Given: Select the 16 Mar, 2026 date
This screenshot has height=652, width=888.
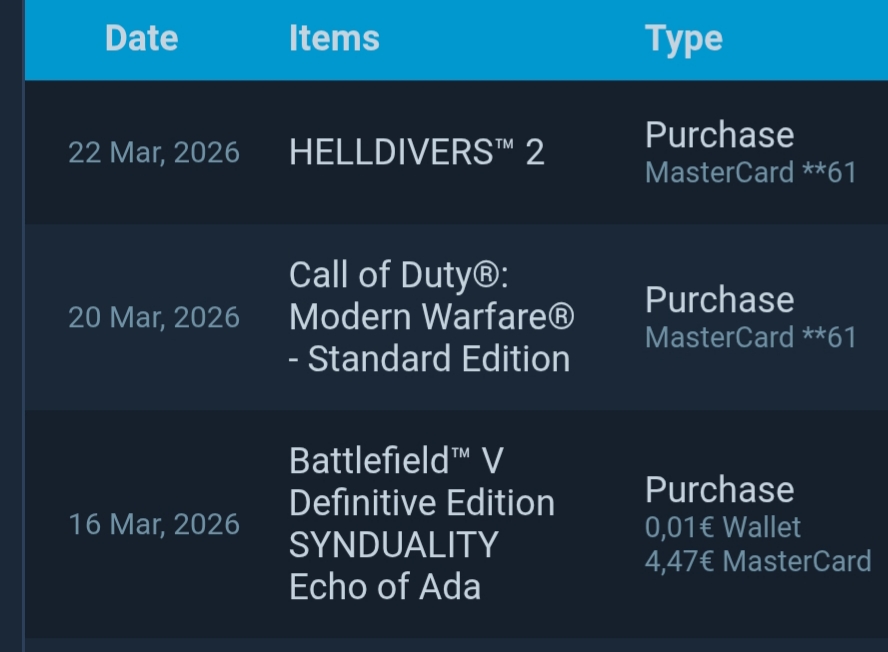Looking at the screenshot, I should click(x=154, y=525).
